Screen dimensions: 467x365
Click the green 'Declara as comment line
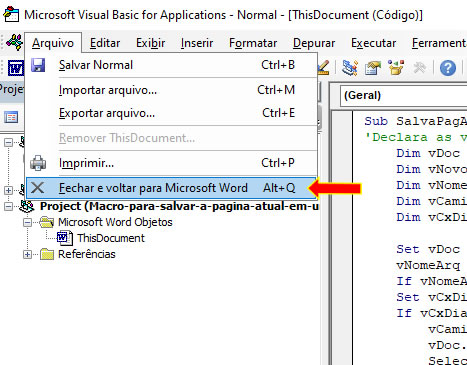coord(415,137)
